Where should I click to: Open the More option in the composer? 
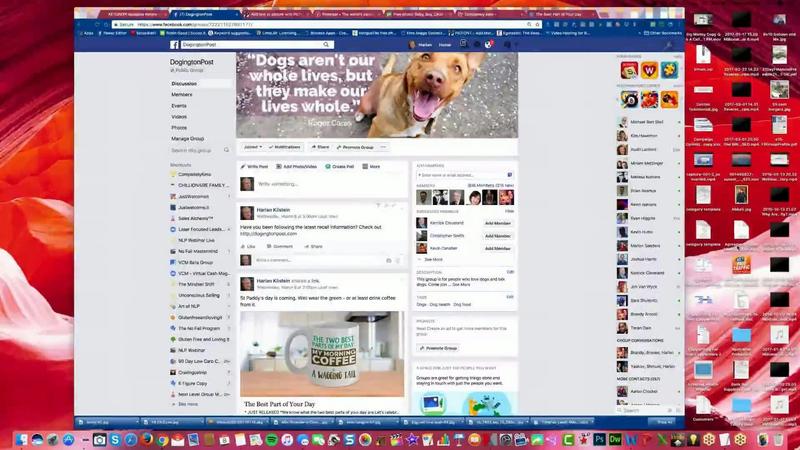371,167
